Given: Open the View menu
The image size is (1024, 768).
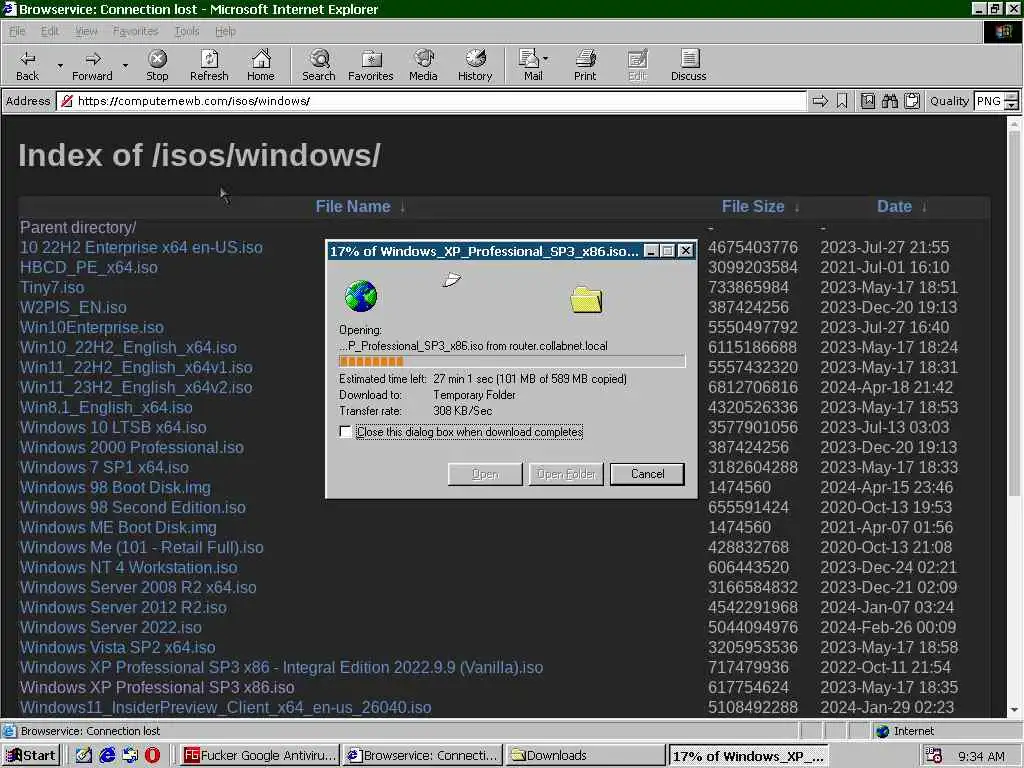Looking at the screenshot, I should click(x=86, y=31).
